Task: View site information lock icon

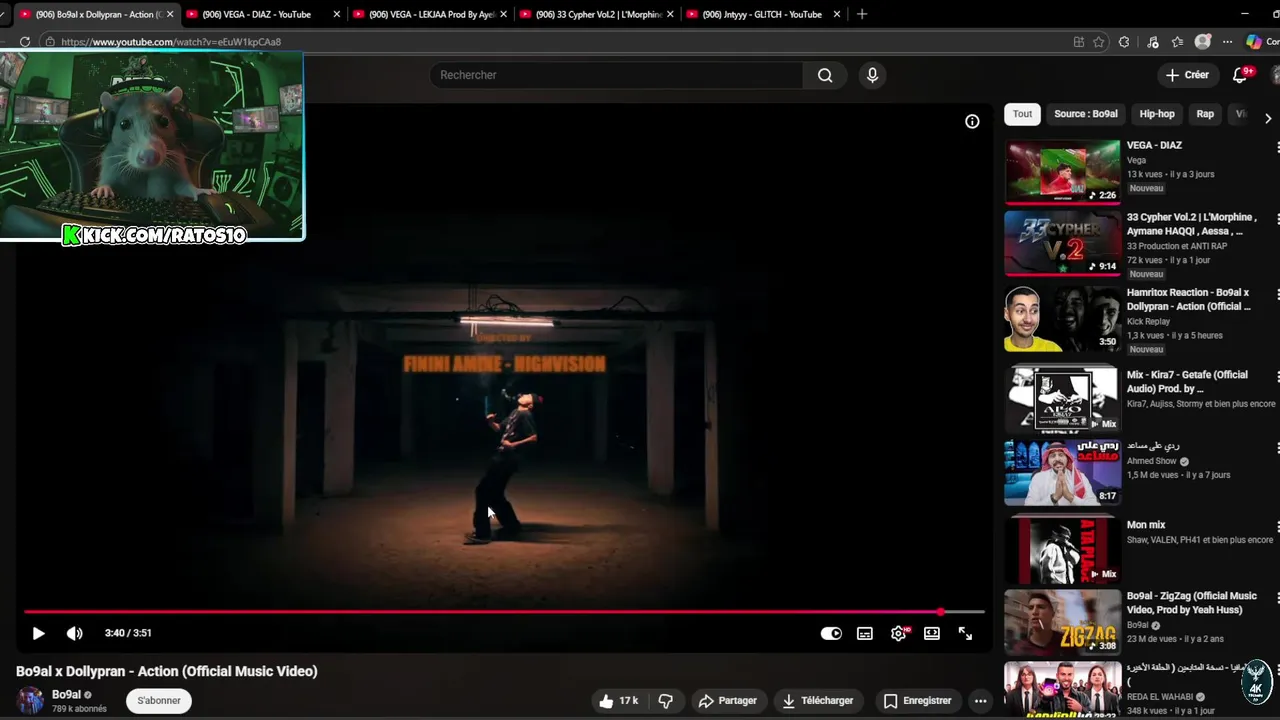Action: 50,42
